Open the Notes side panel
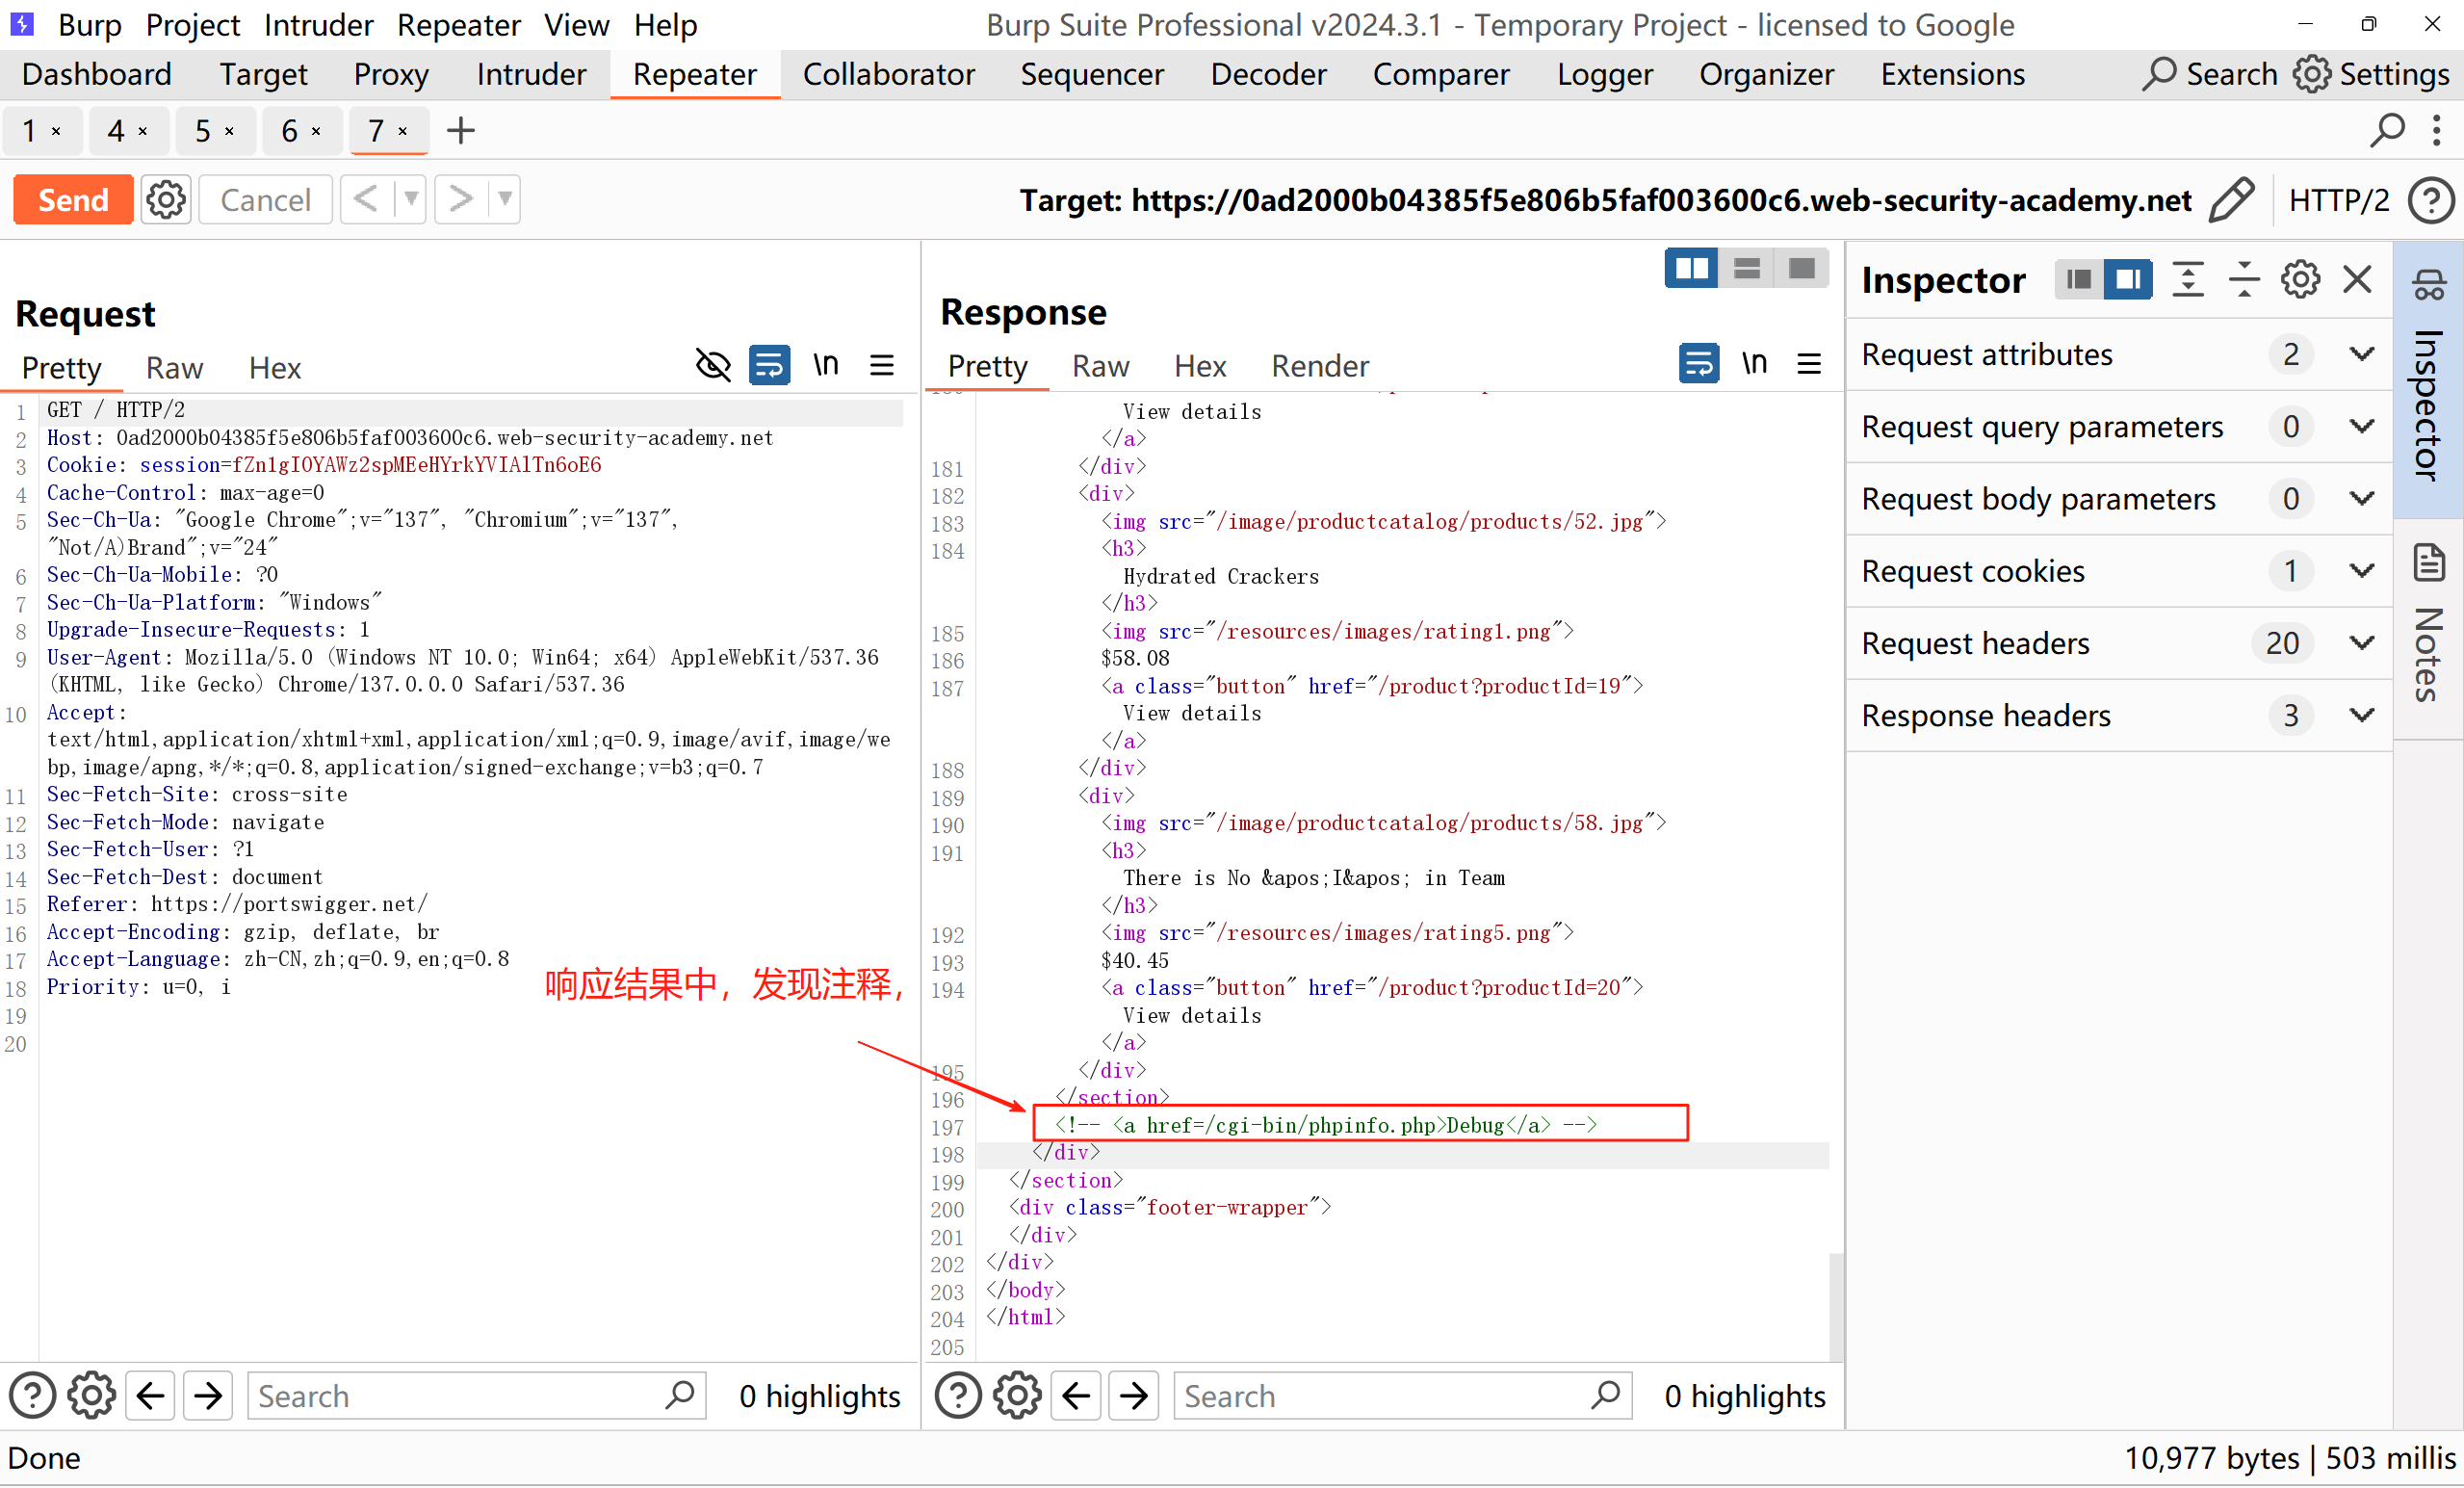 (x=2428, y=630)
